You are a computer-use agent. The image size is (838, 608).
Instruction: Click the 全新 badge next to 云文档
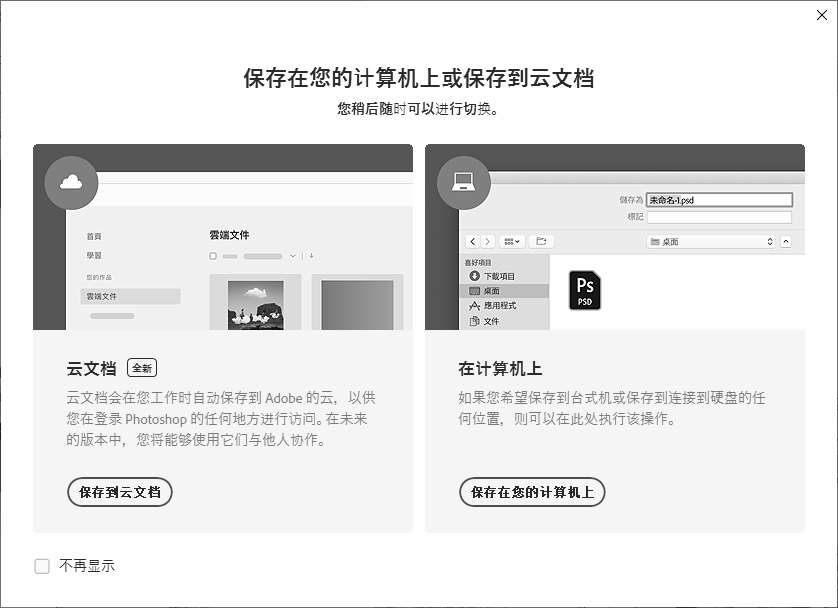tap(142, 368)
